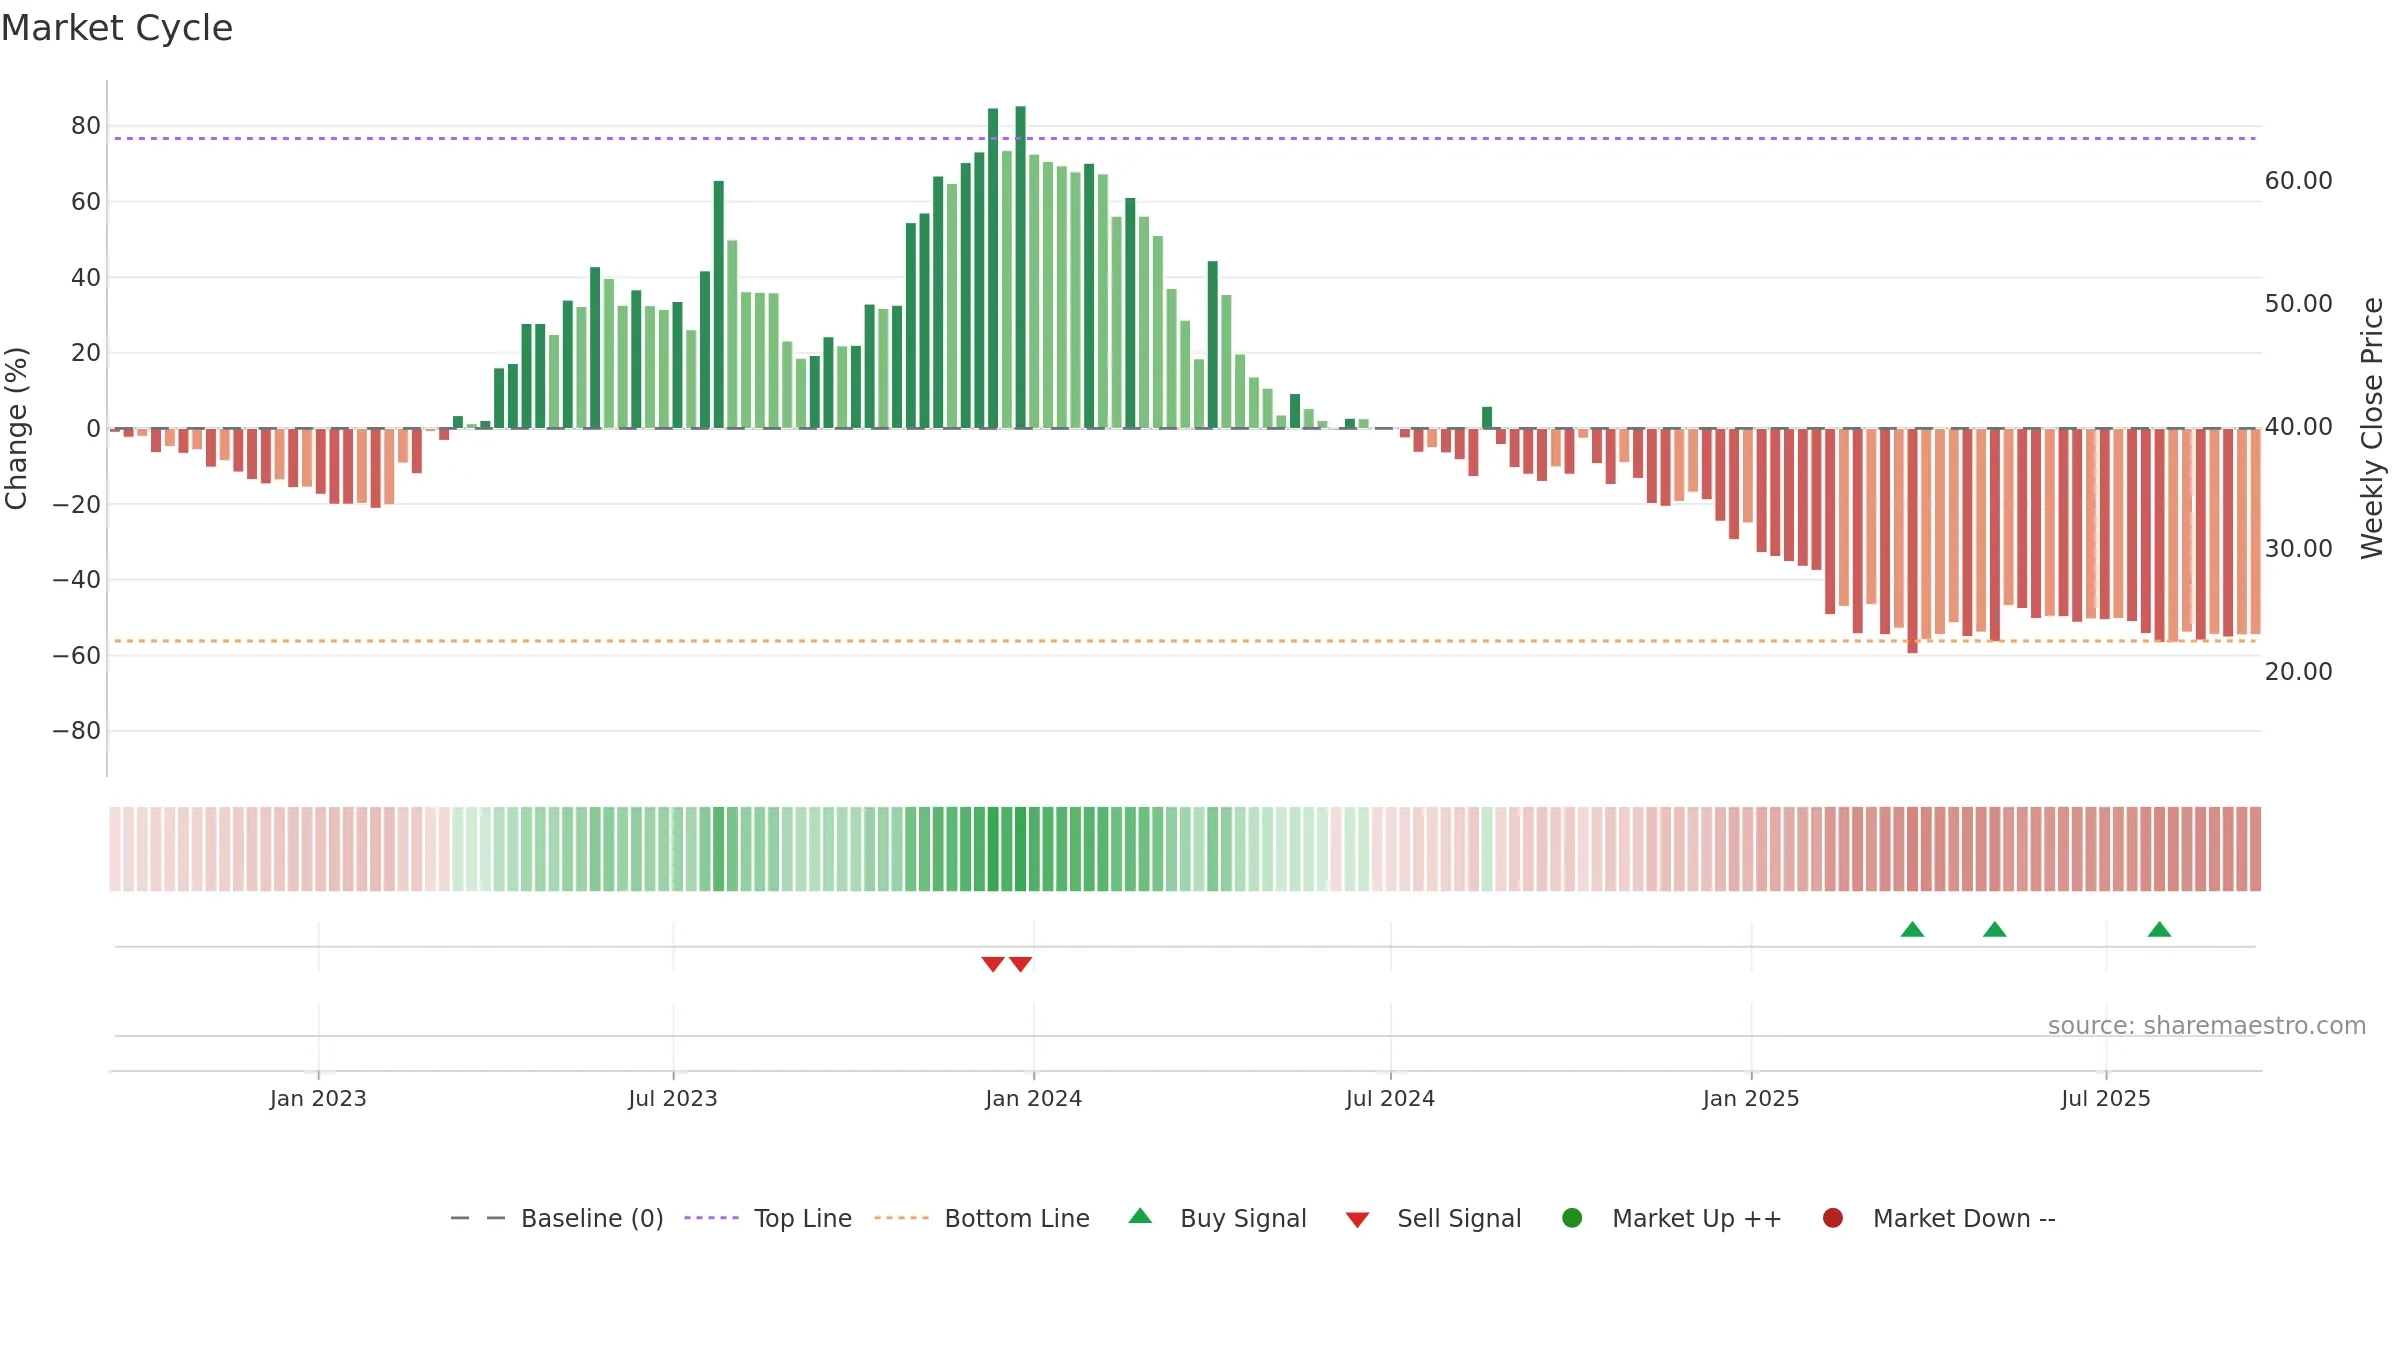Click the green Market Up circle icon

pyautogui.click(x=1572, y=1218)
